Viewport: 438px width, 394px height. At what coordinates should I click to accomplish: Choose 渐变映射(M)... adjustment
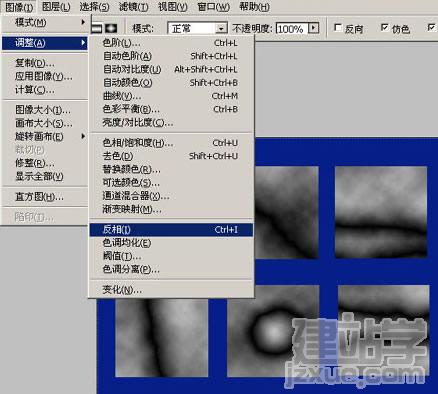tap(171, 209)
